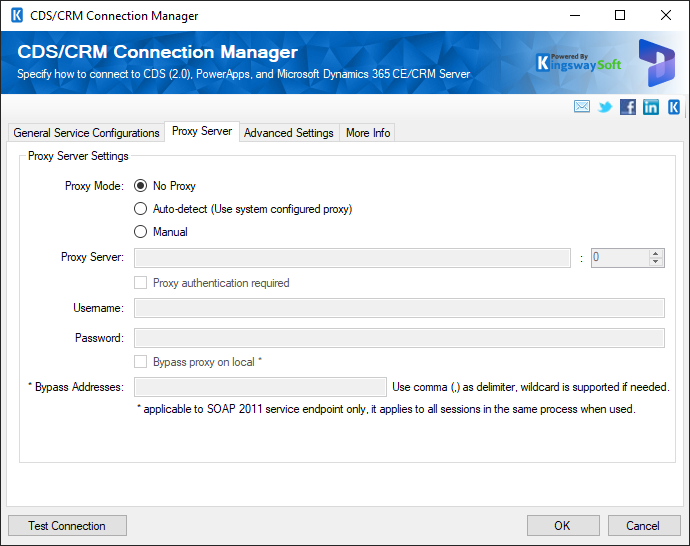Click the app icon in title bar

pos(17,15)
